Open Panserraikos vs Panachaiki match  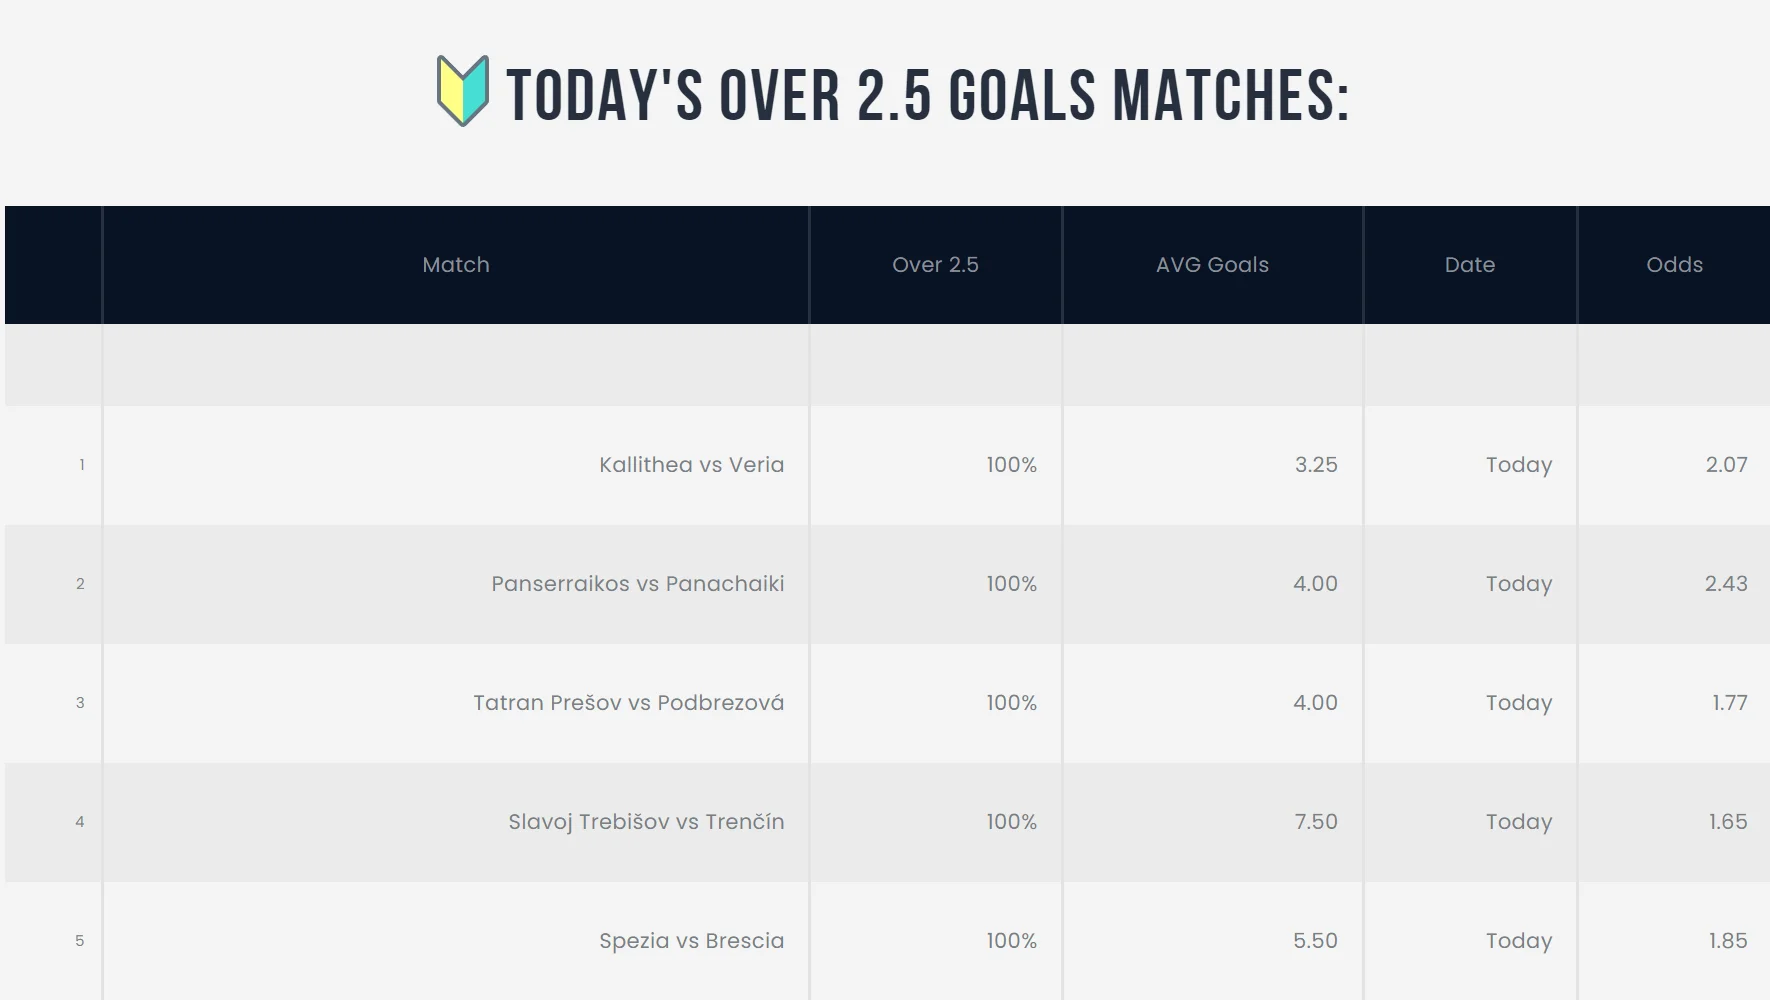(637, 584)
